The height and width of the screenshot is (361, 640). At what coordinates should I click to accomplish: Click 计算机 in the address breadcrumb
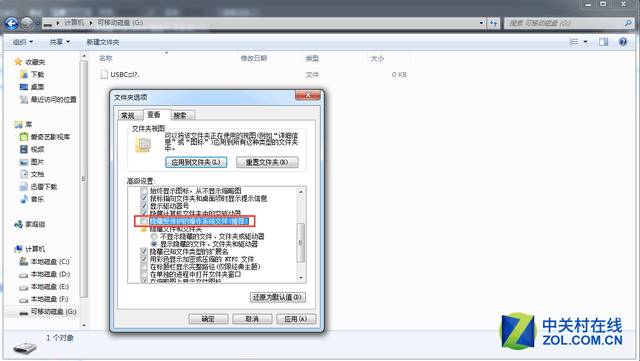point(74,23)
